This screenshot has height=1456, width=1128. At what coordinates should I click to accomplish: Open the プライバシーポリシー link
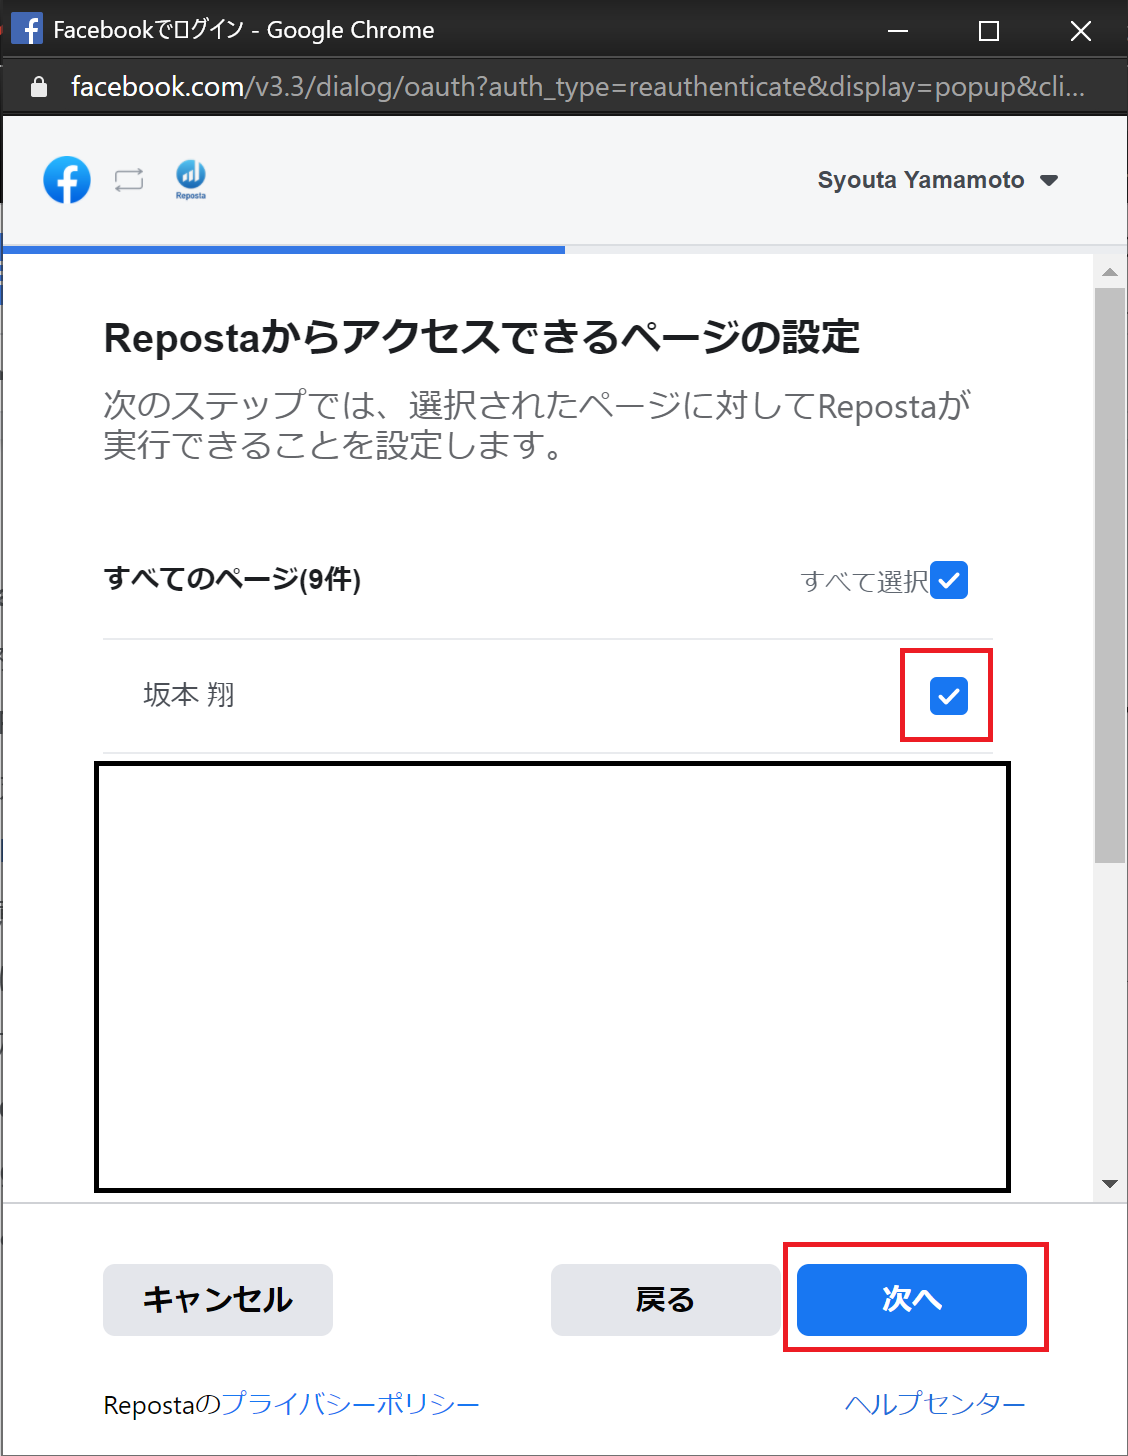[350, 1404]
